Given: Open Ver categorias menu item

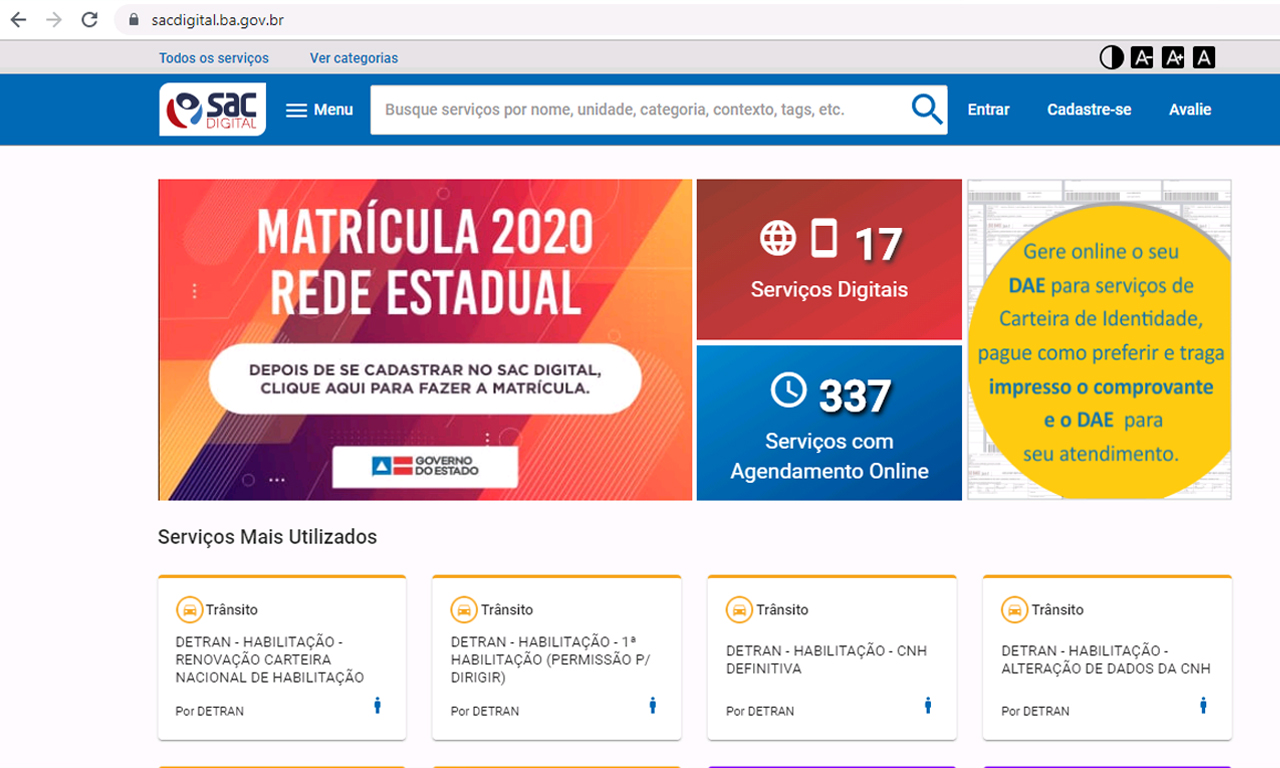Looking at the screenshot, I should point(354,58).
